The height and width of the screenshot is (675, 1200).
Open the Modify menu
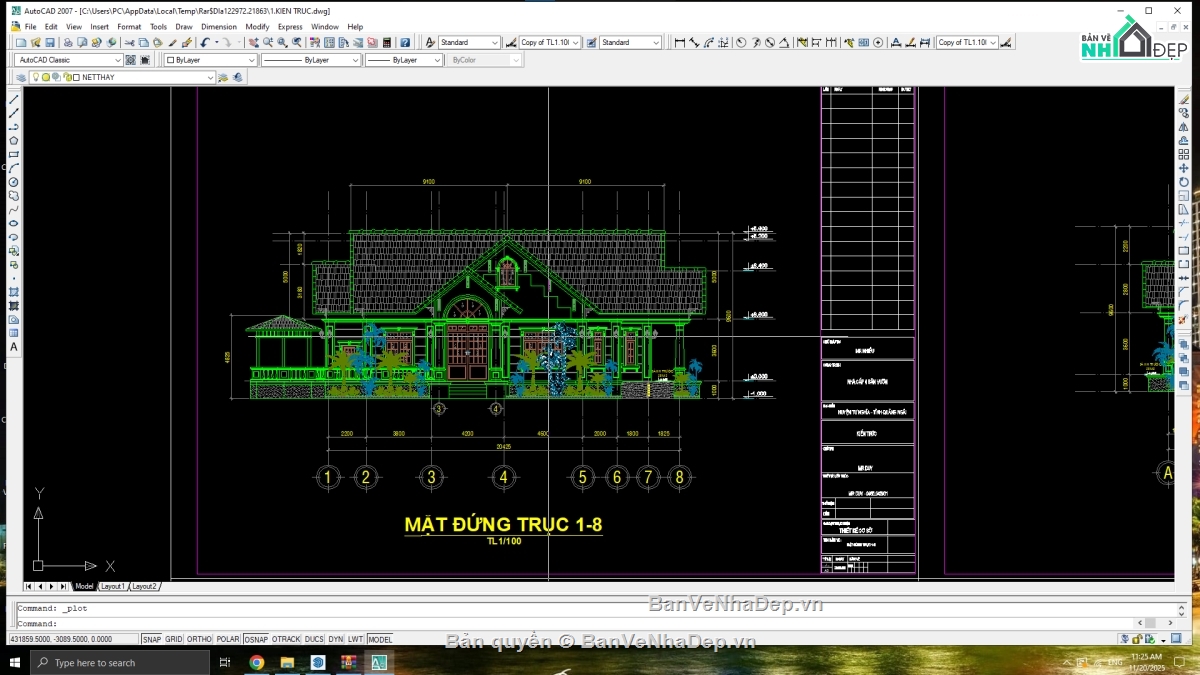pyautogui.click(x=257, y=27)
